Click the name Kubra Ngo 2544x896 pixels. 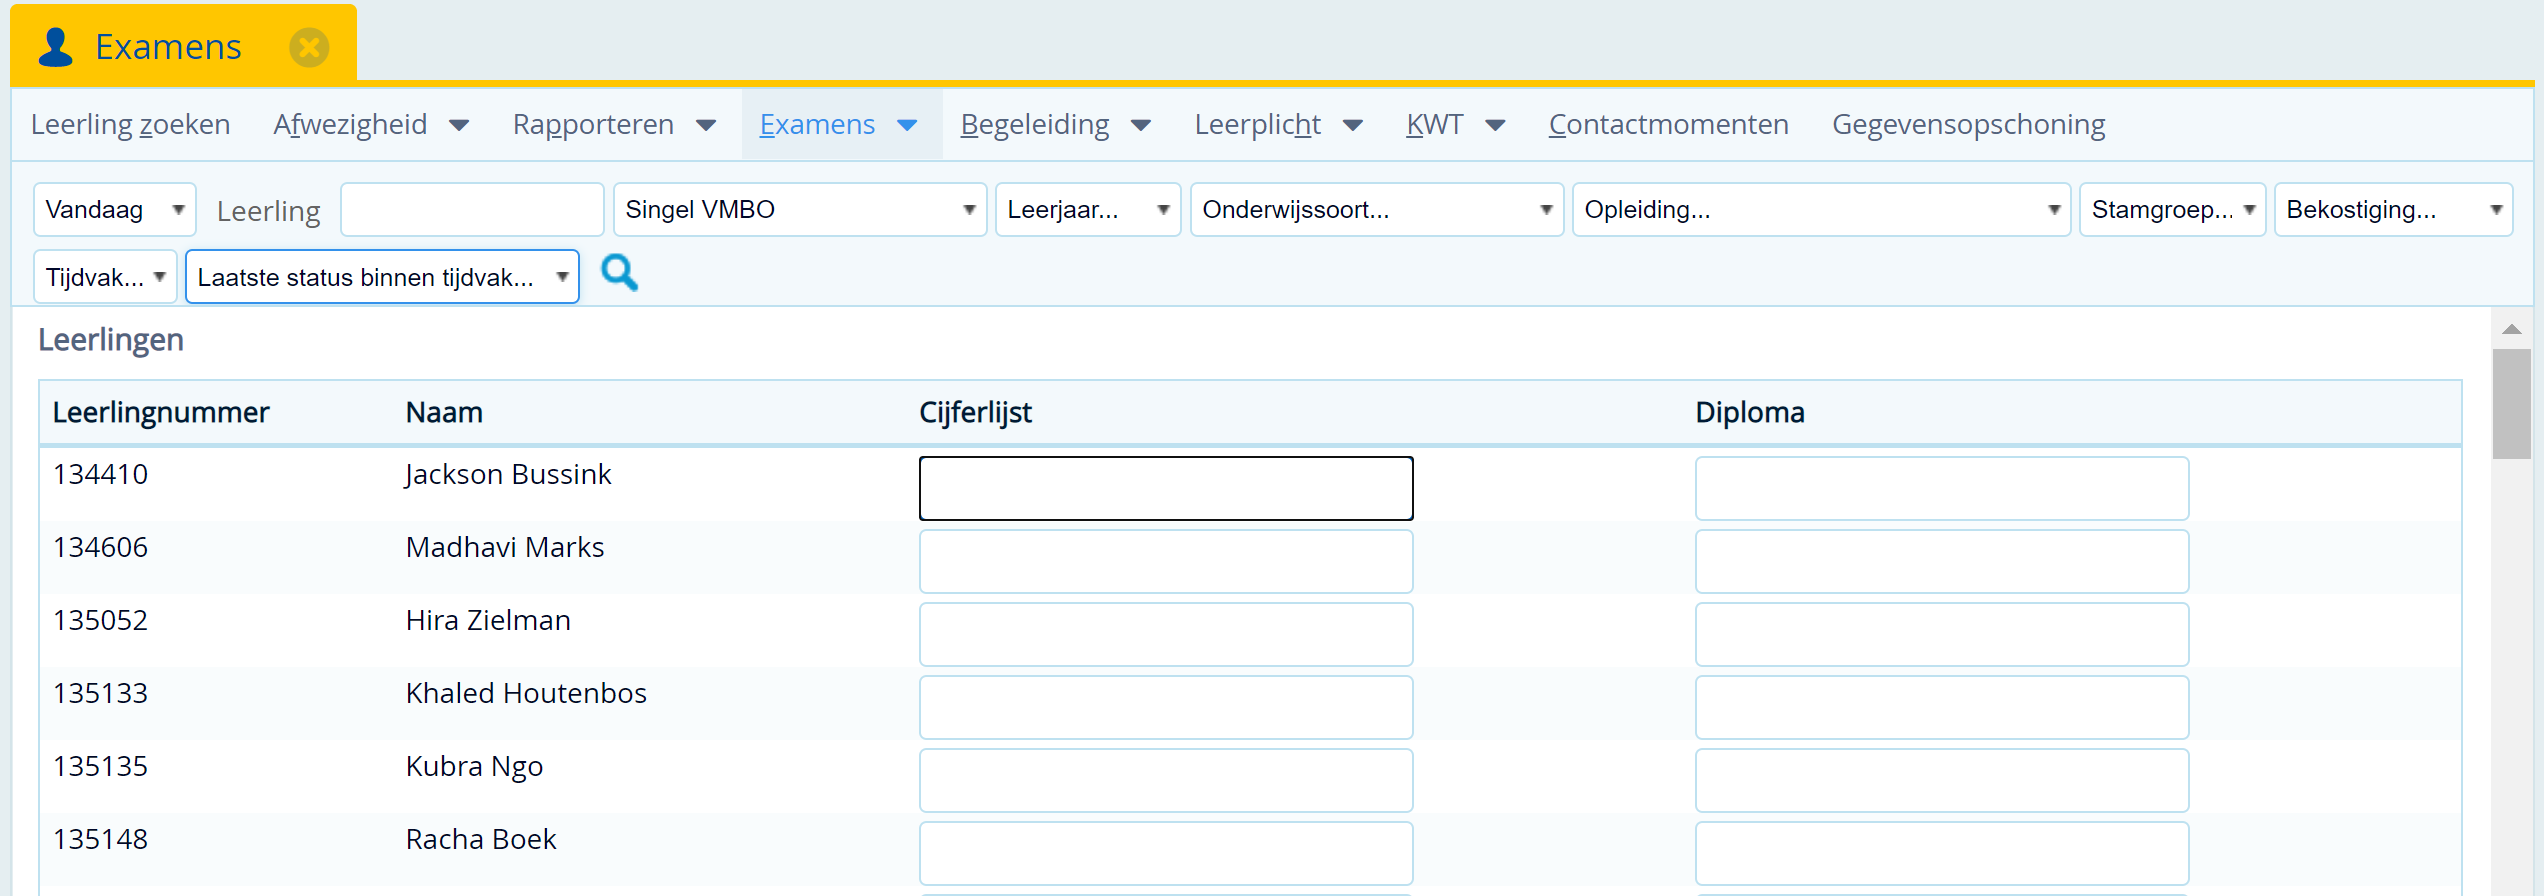pos(474,766)
